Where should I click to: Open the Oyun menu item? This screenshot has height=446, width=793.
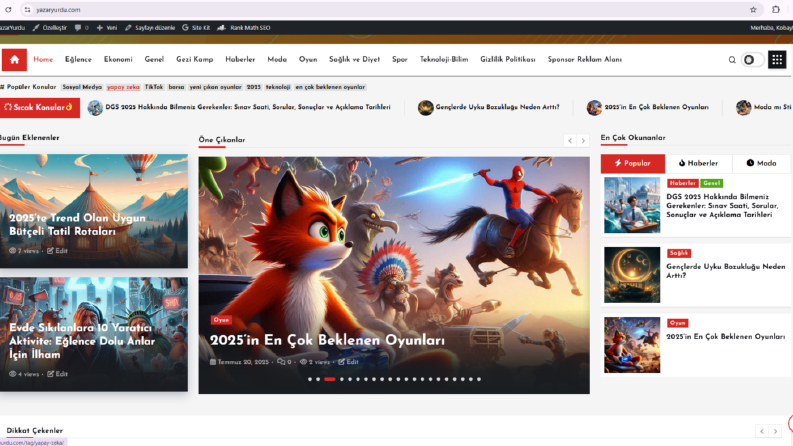coord(308,60)
